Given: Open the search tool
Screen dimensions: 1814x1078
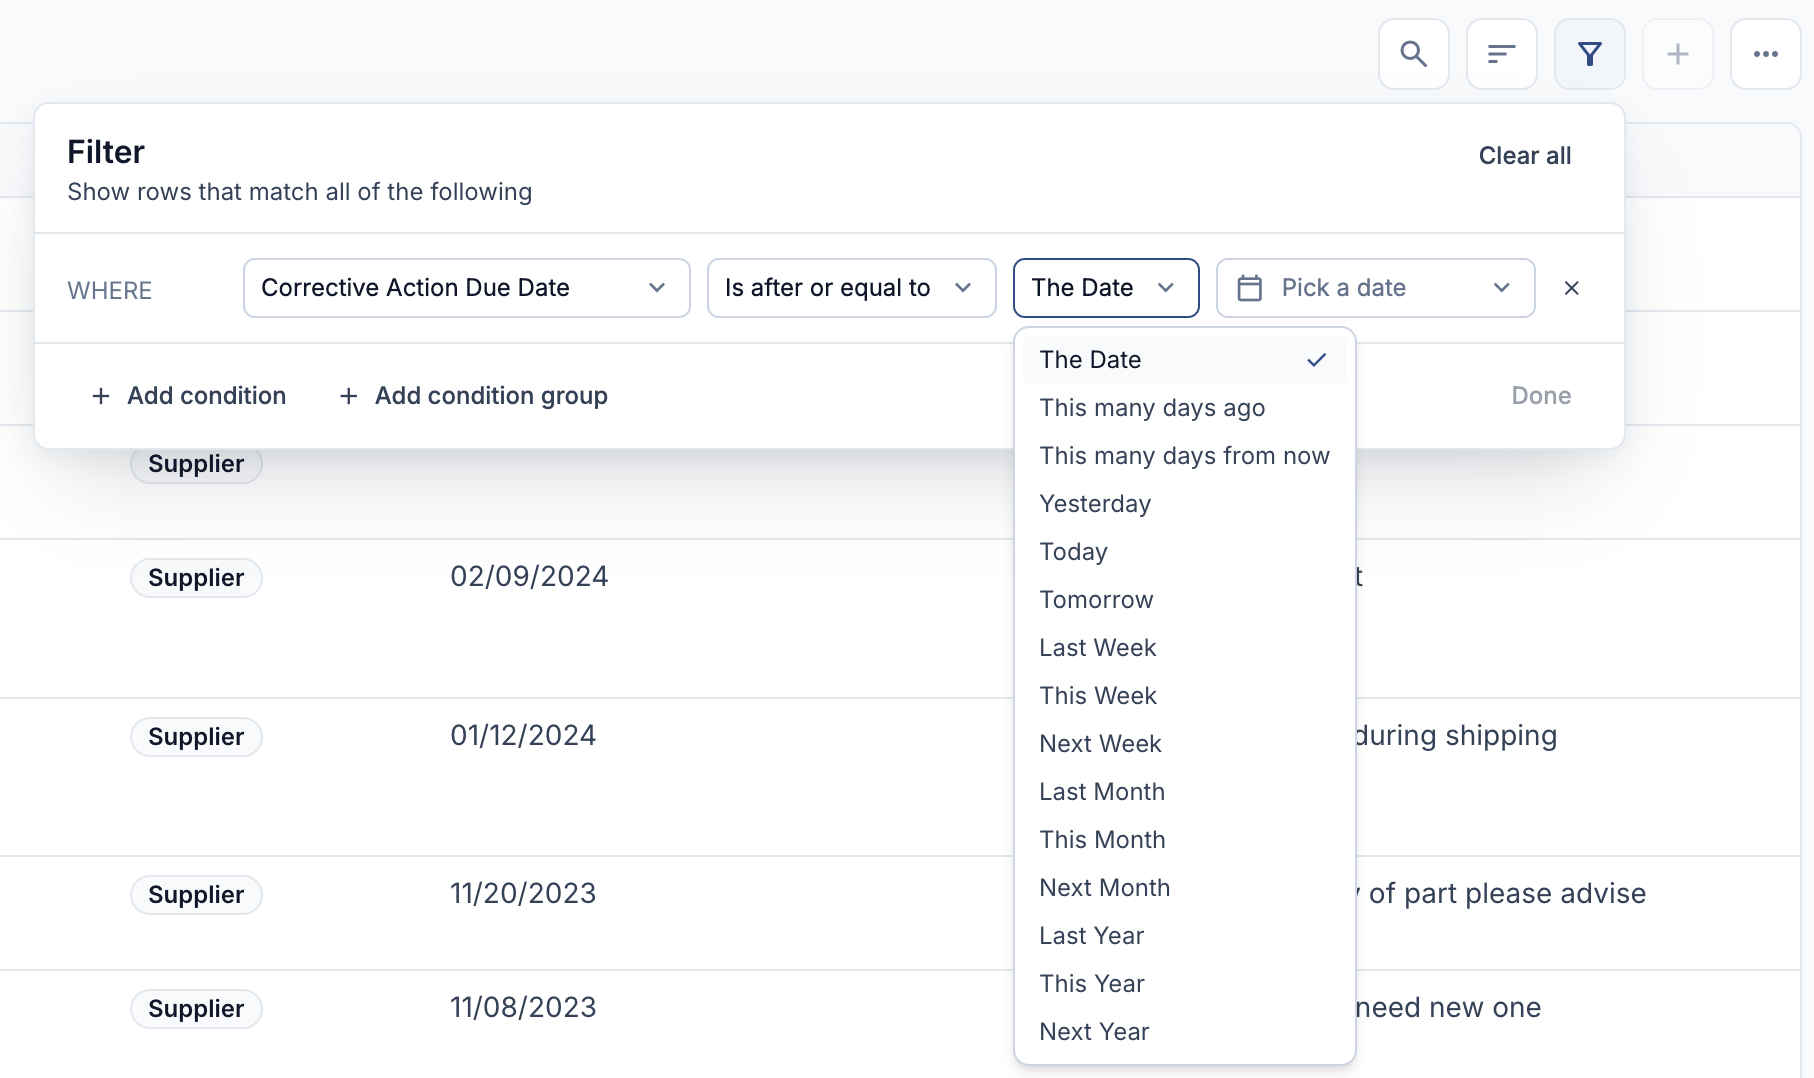Looking at the screenshot, I should [x=1413, y=54].
